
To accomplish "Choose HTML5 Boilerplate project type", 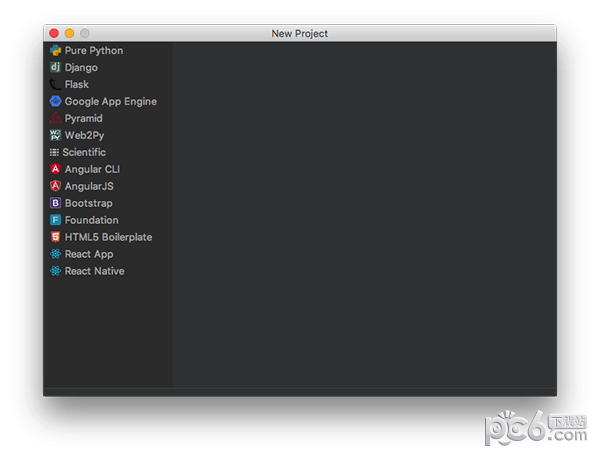I will [x=108, y=237].
